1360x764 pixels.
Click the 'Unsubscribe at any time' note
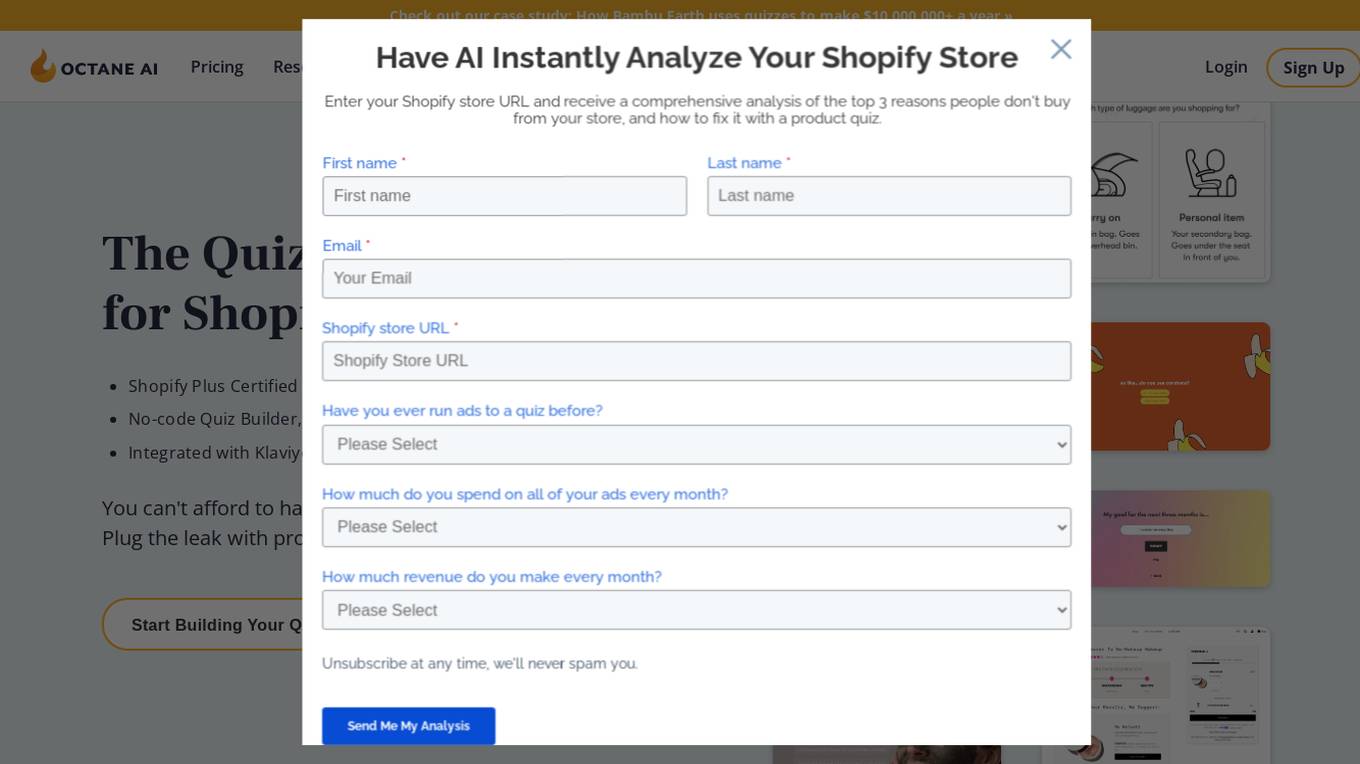[479, 663]
